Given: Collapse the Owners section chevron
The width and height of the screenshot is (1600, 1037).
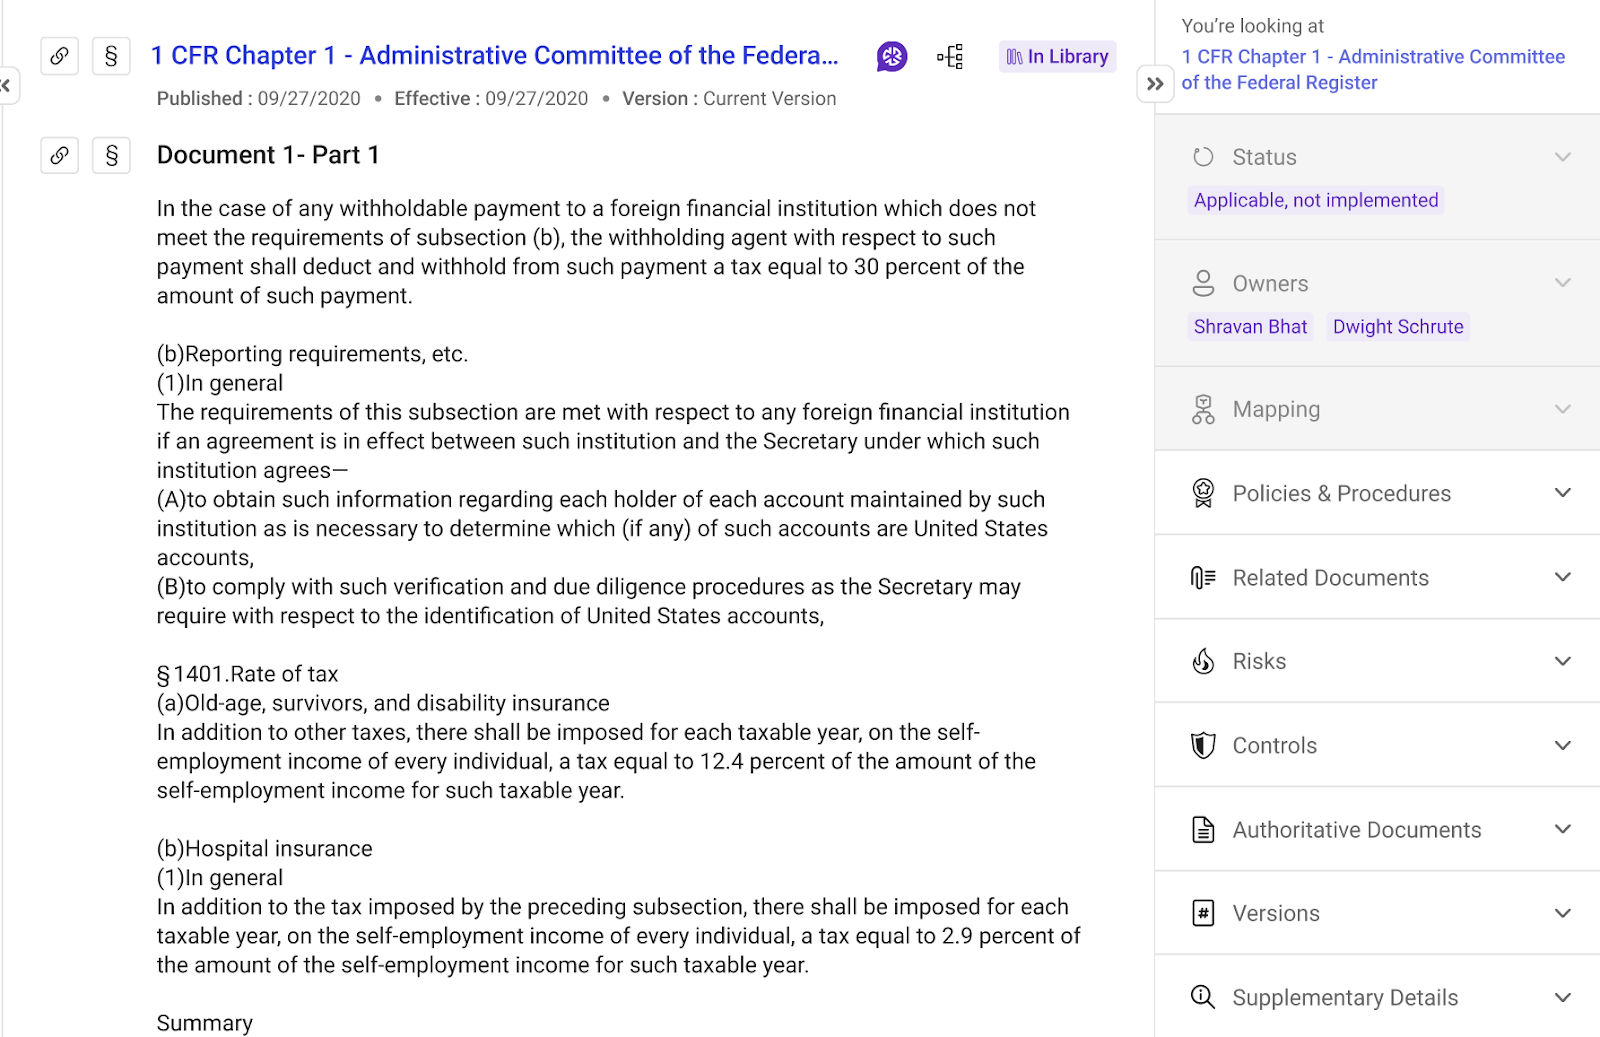Looking at the screenshot, I should [1563, 283].
